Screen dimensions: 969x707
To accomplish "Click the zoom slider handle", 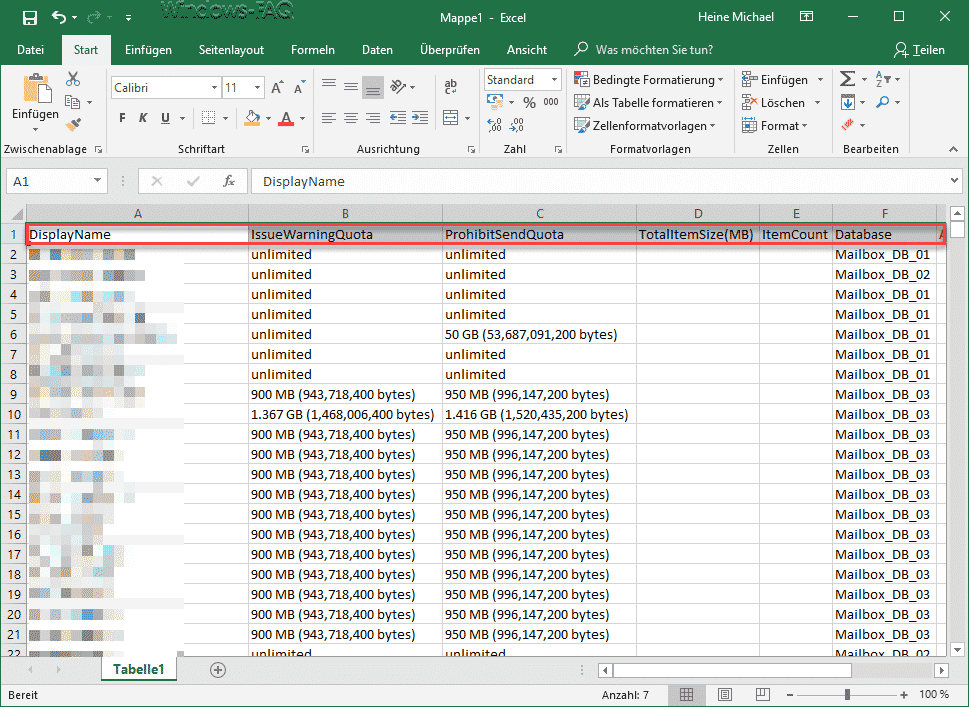I will tap(847, 695).
